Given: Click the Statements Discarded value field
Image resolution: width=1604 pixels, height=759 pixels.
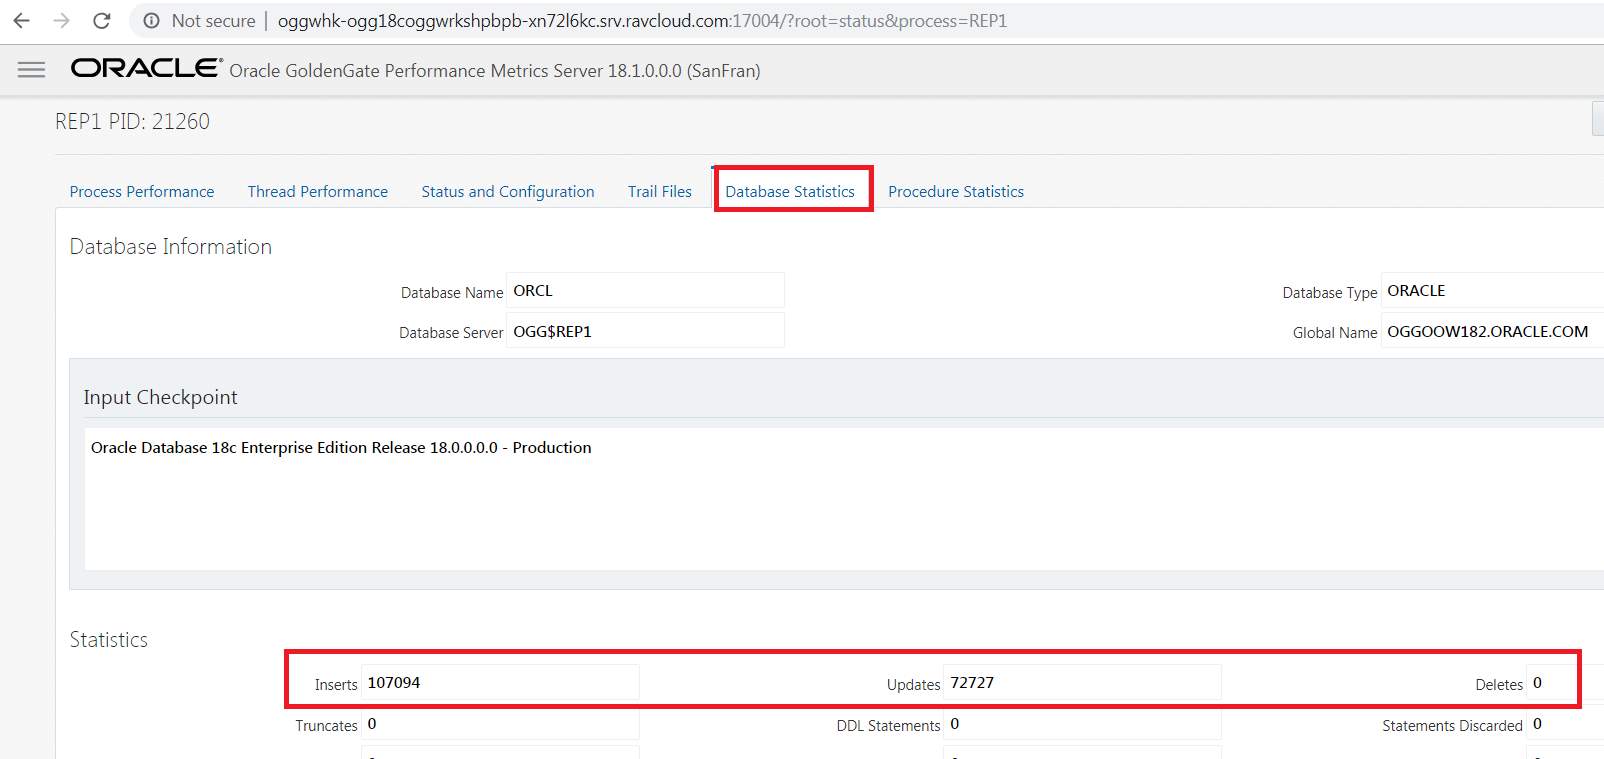Looking at the screenshot, I should click(x=1565, y=724).
